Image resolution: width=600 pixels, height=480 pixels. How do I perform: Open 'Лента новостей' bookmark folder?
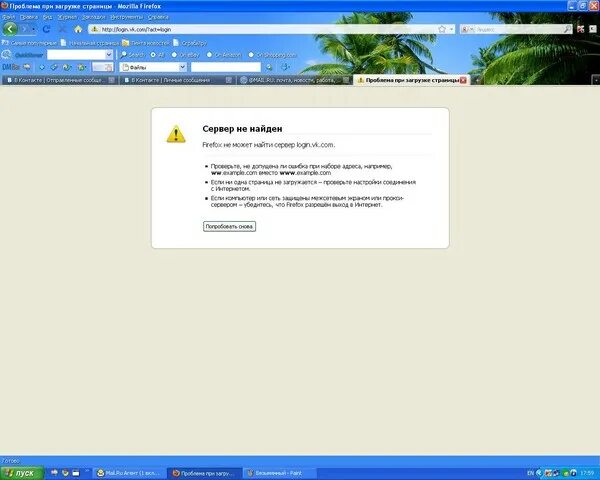146,43
